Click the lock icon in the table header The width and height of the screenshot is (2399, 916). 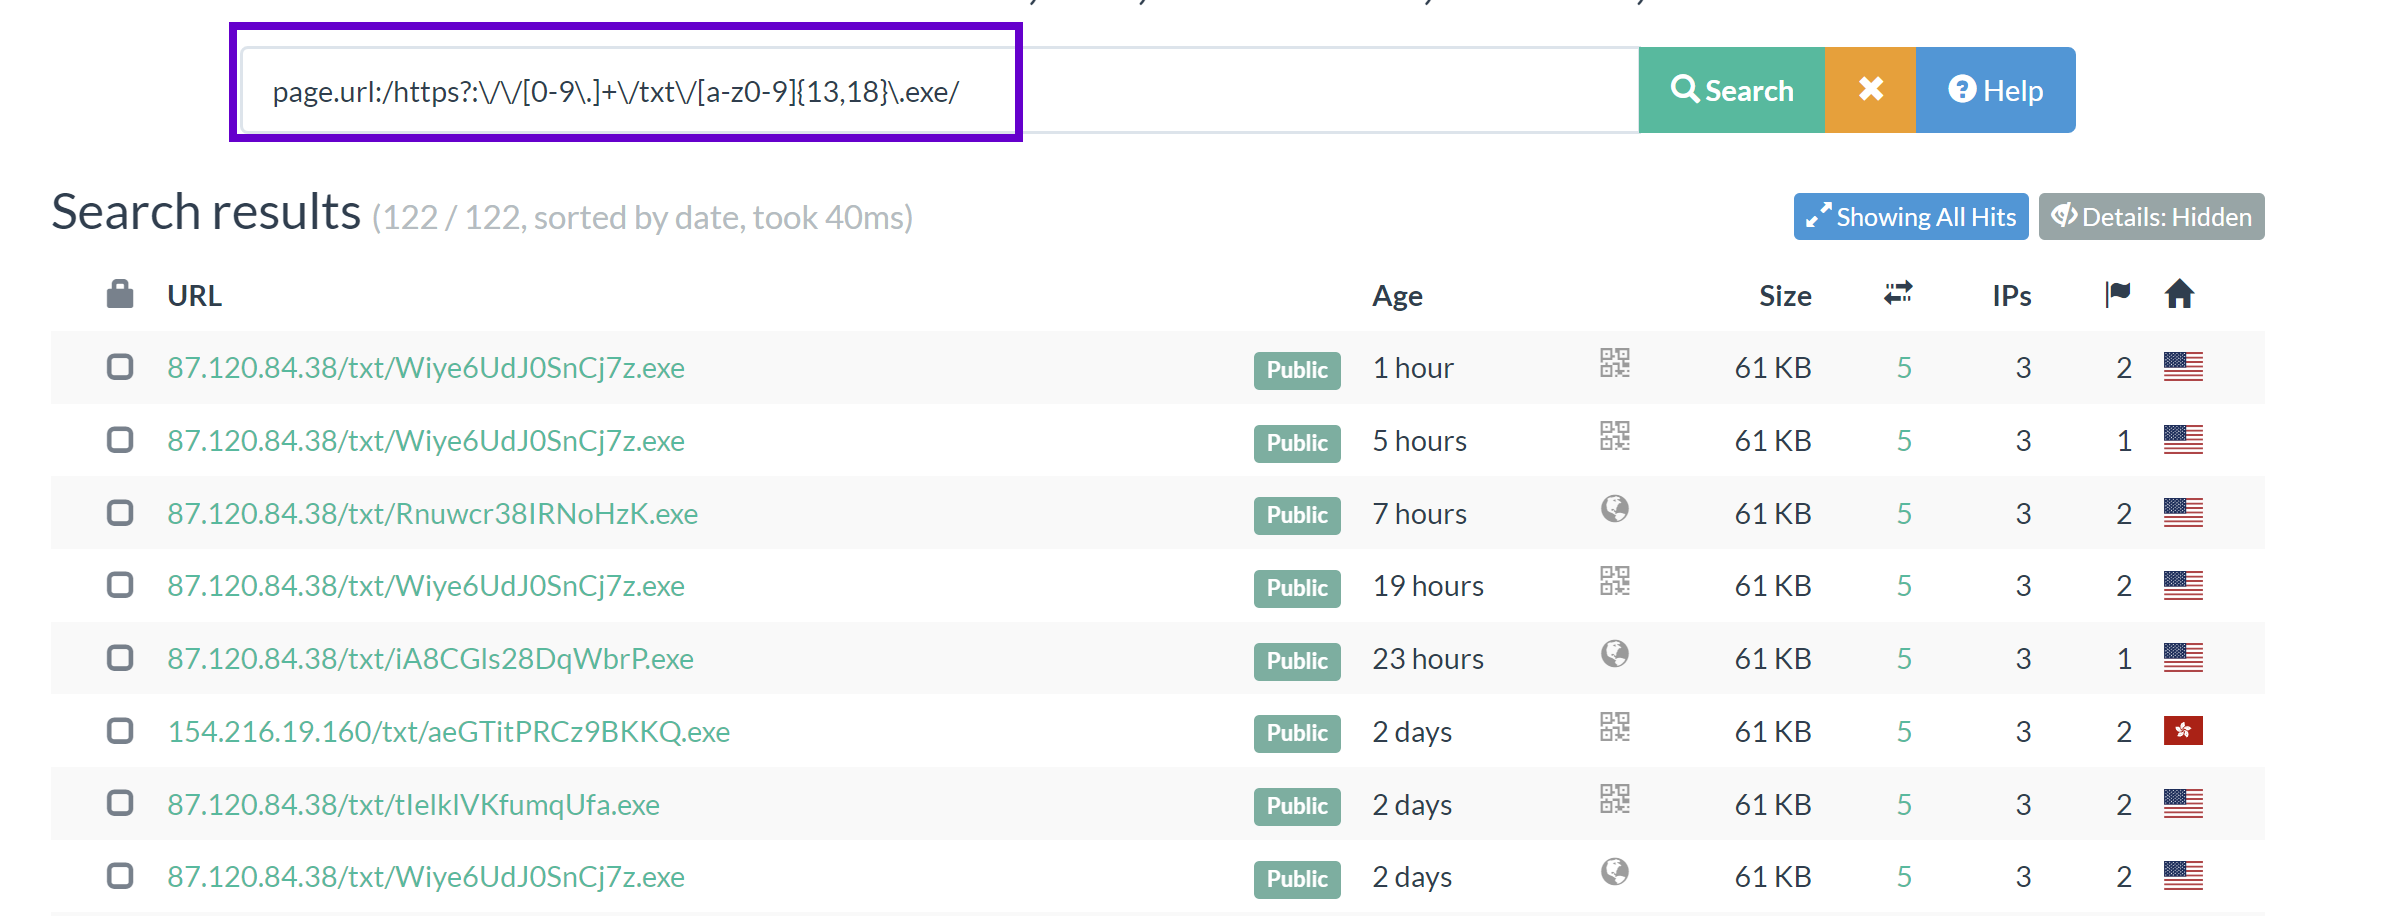[x=120, y=294]
